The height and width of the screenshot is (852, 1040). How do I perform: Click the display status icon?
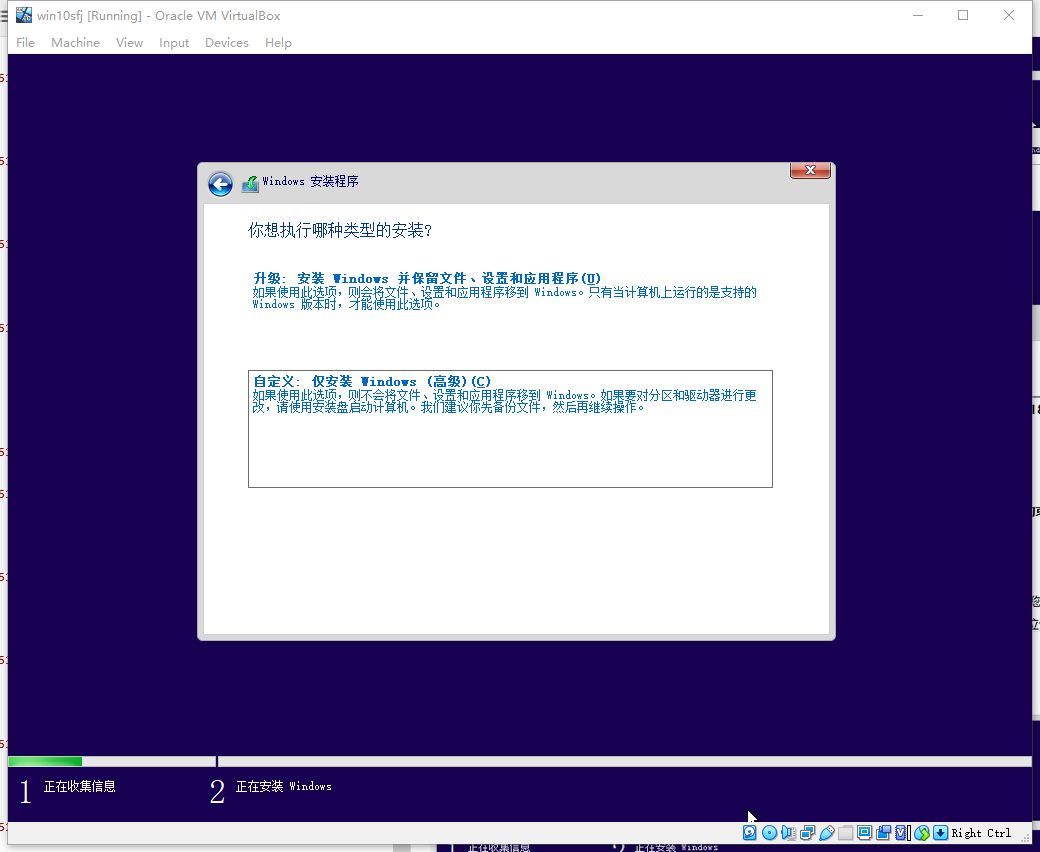[x=864, y=833]
